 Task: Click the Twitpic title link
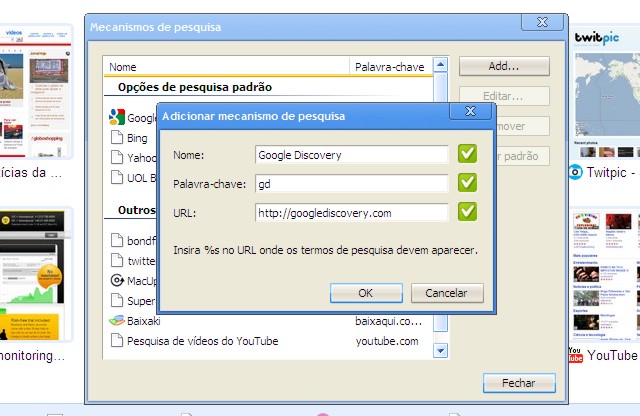[x=611, y=172]
